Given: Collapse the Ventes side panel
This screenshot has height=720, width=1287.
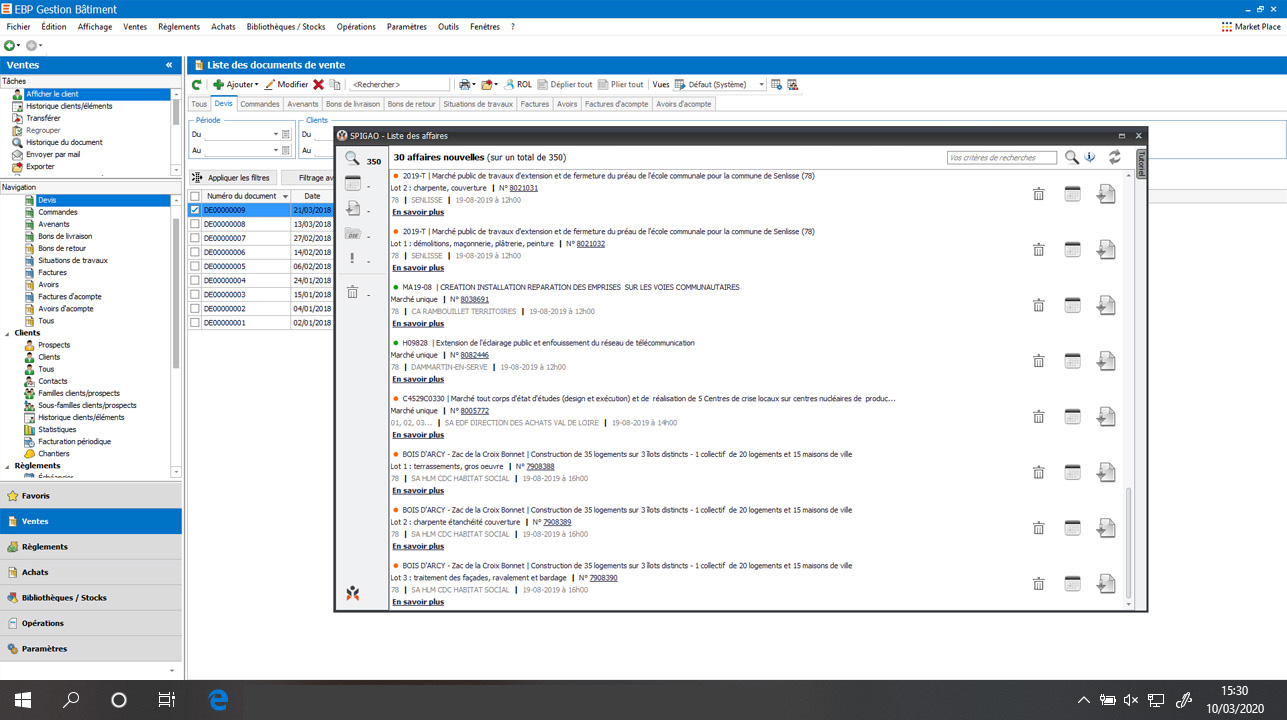Looking at the screenshot, I should click(169, 65).
